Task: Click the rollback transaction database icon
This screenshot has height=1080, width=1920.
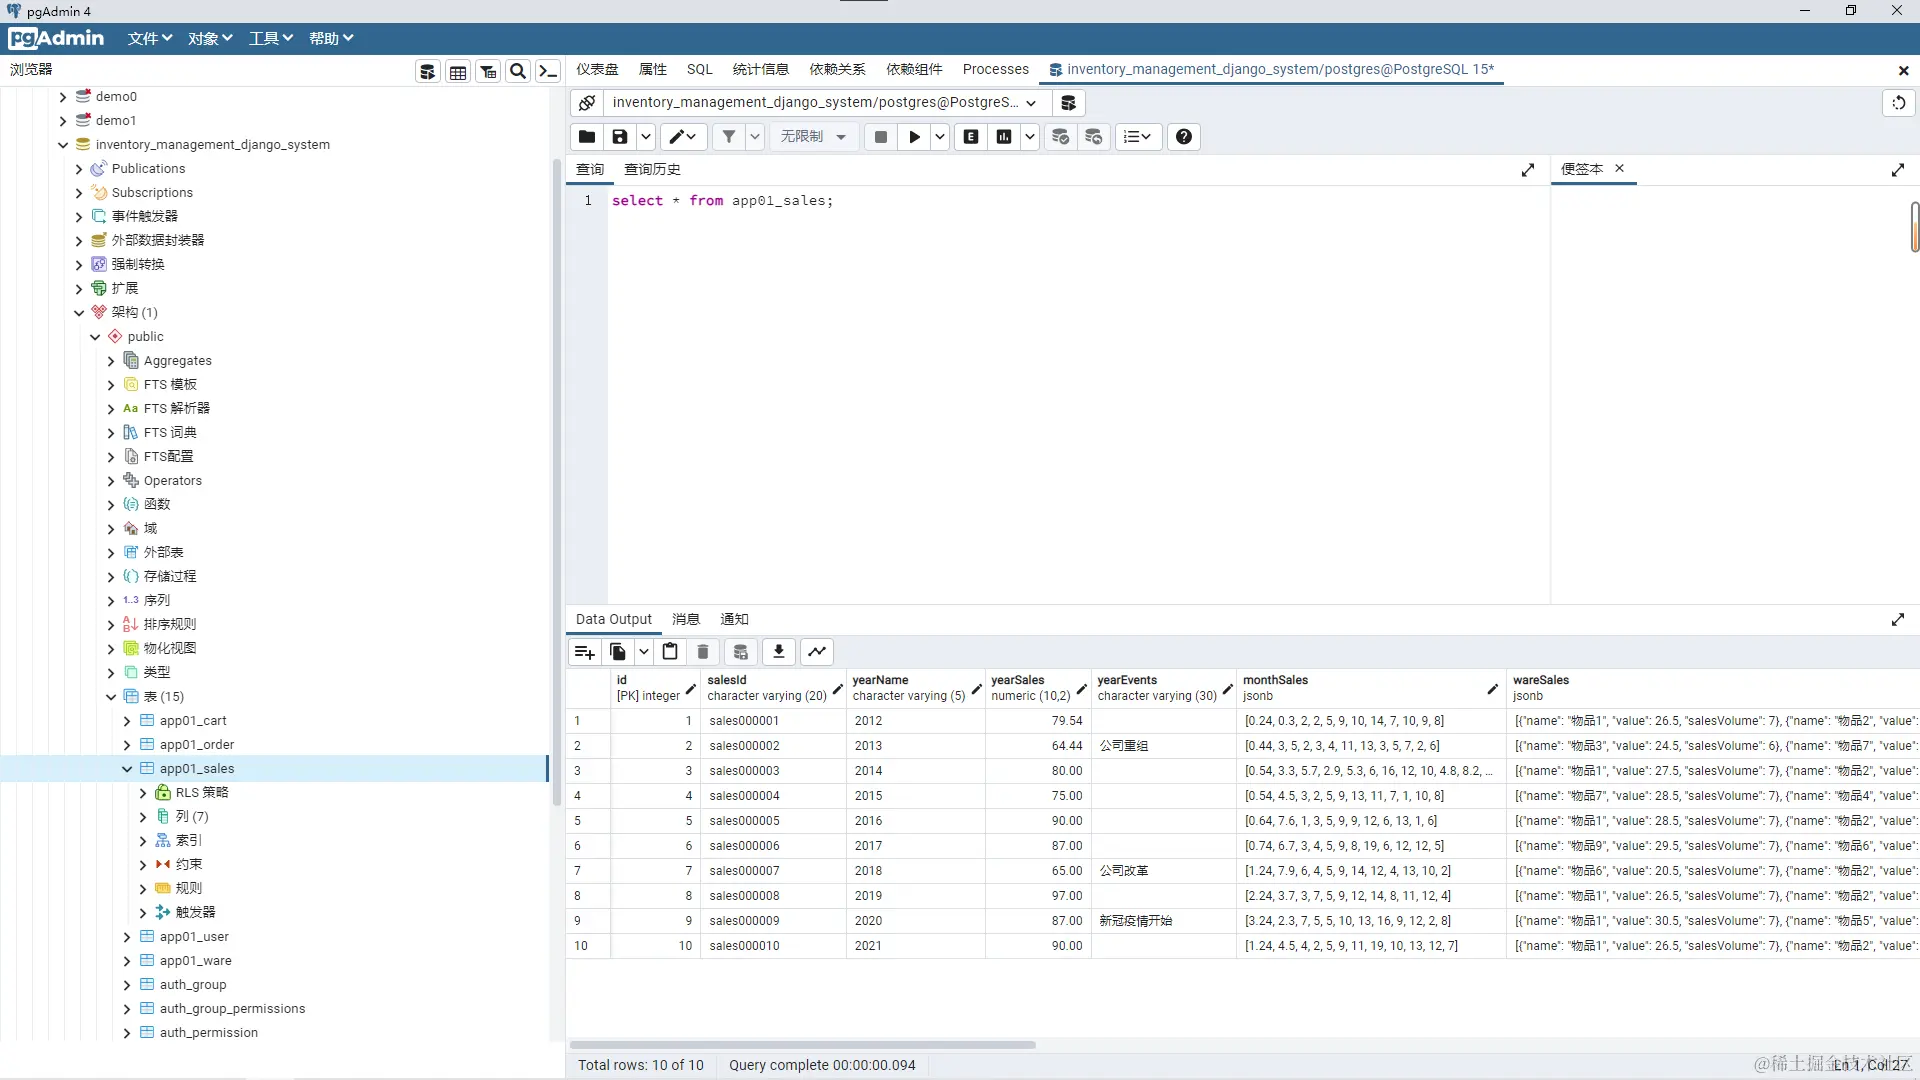Action: tap(1094, 137)
